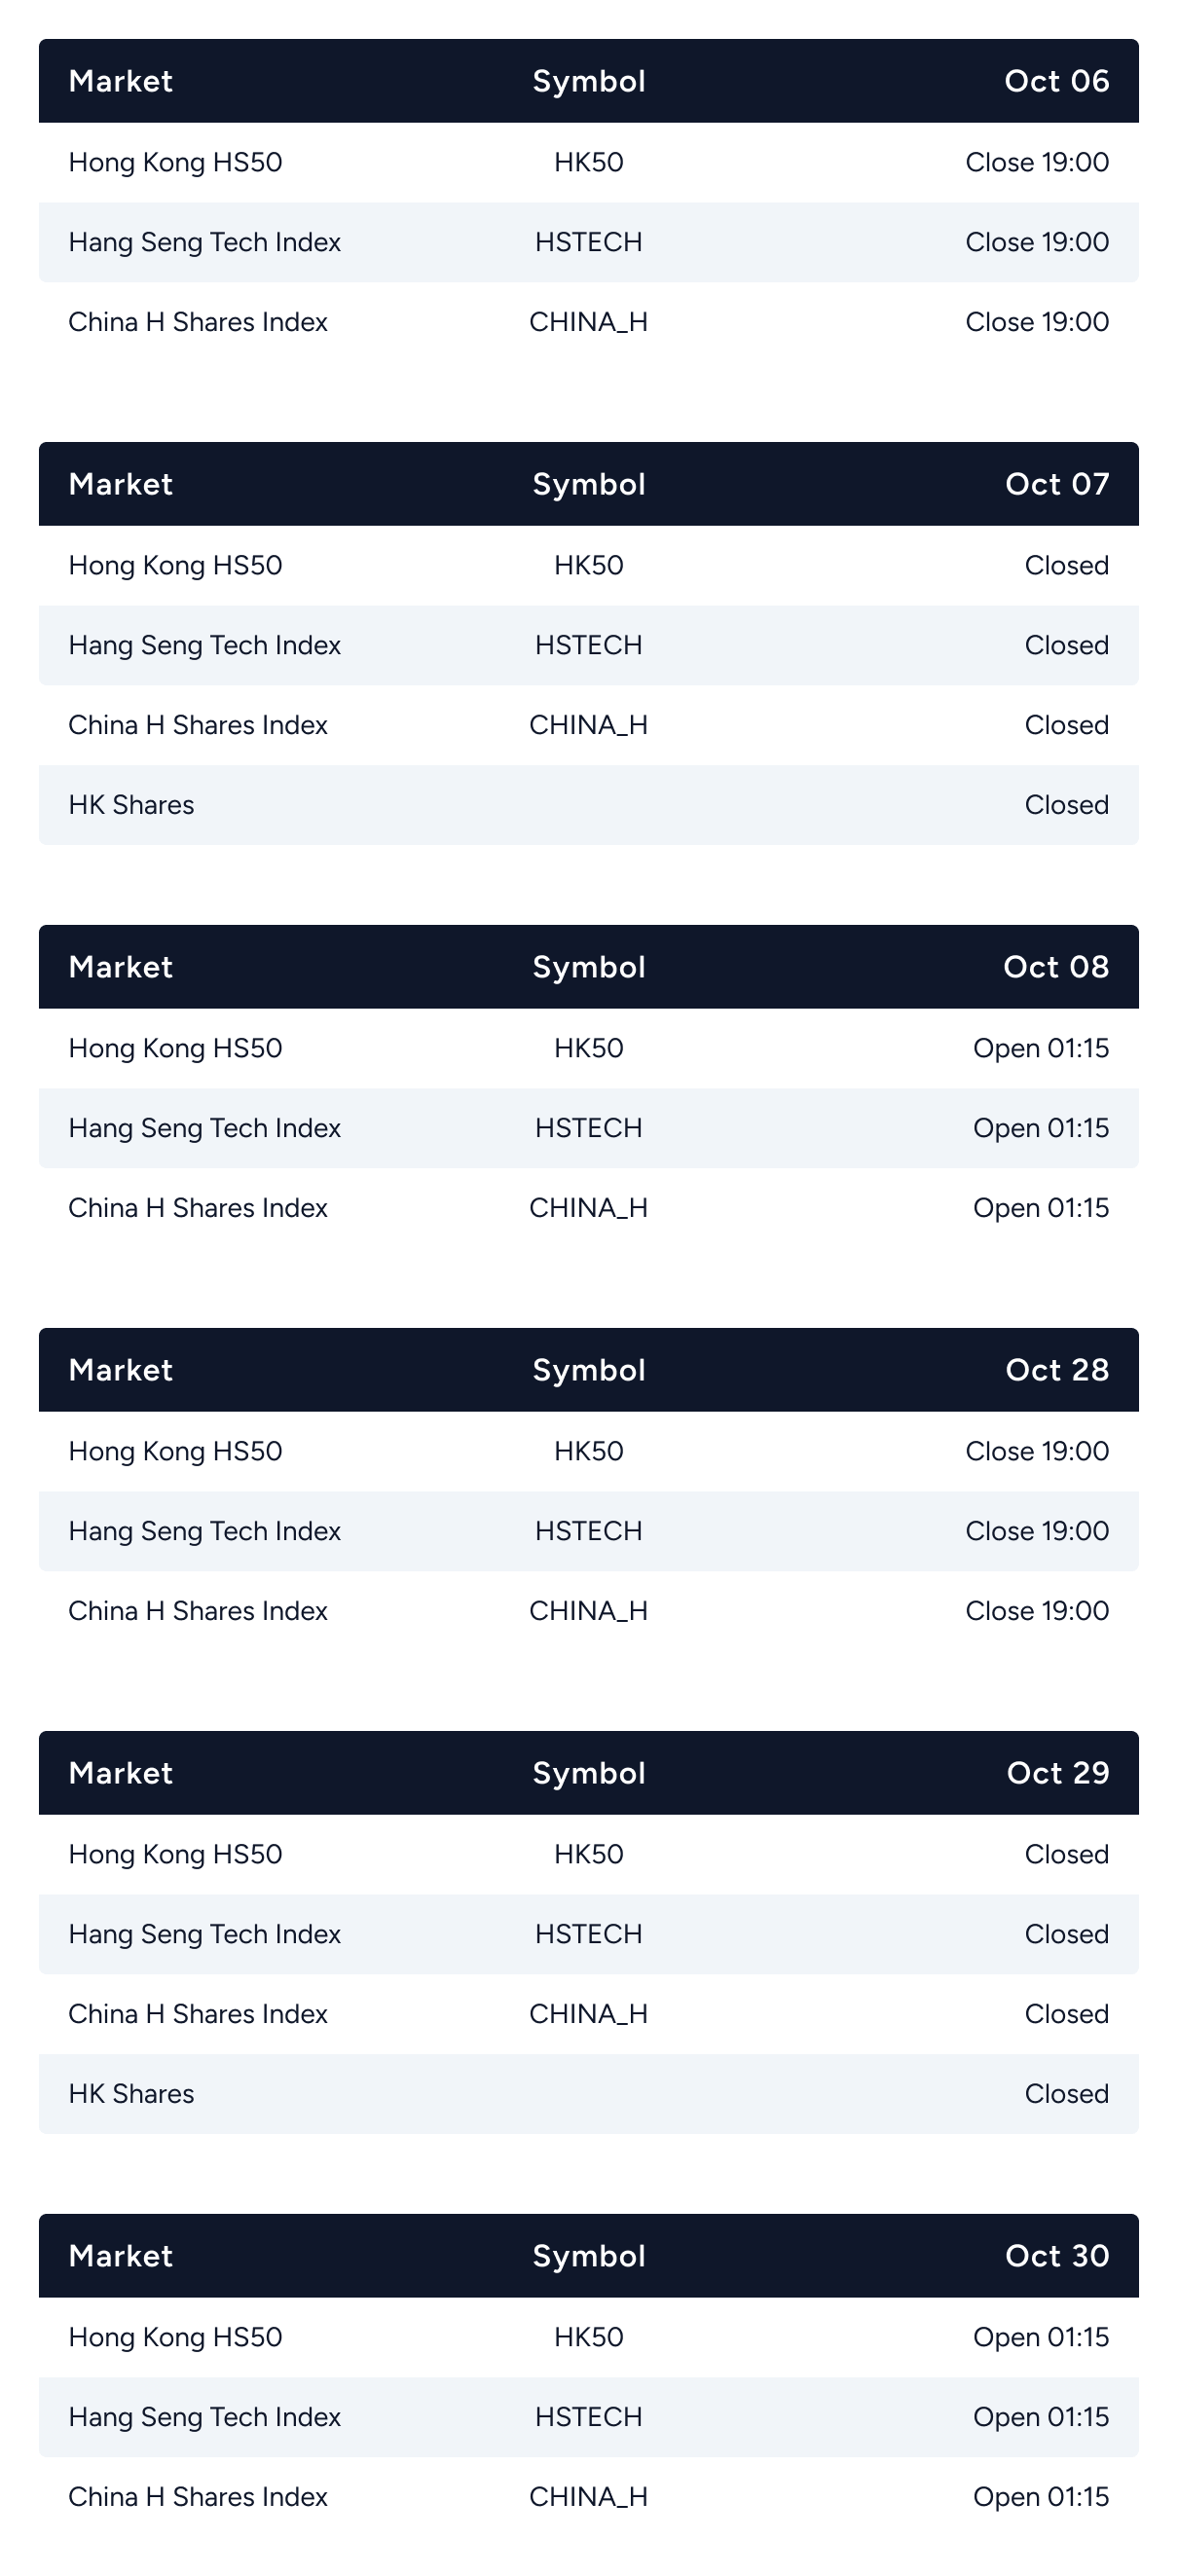Image resolution: width=1178 pixels, height=2576 pixels.
Task: Select the HK50 symbol in the Oct 06 table
Action: [x=588, y=162]
